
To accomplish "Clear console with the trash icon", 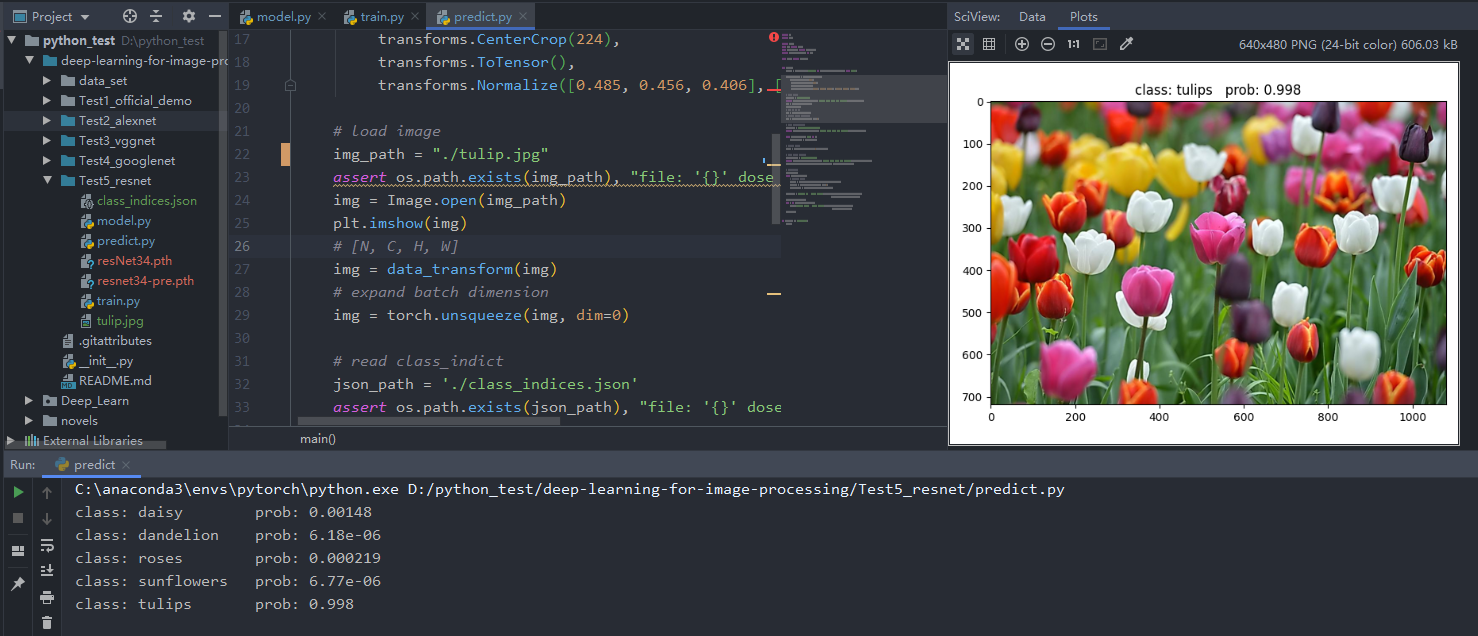I will coord(47,623).
